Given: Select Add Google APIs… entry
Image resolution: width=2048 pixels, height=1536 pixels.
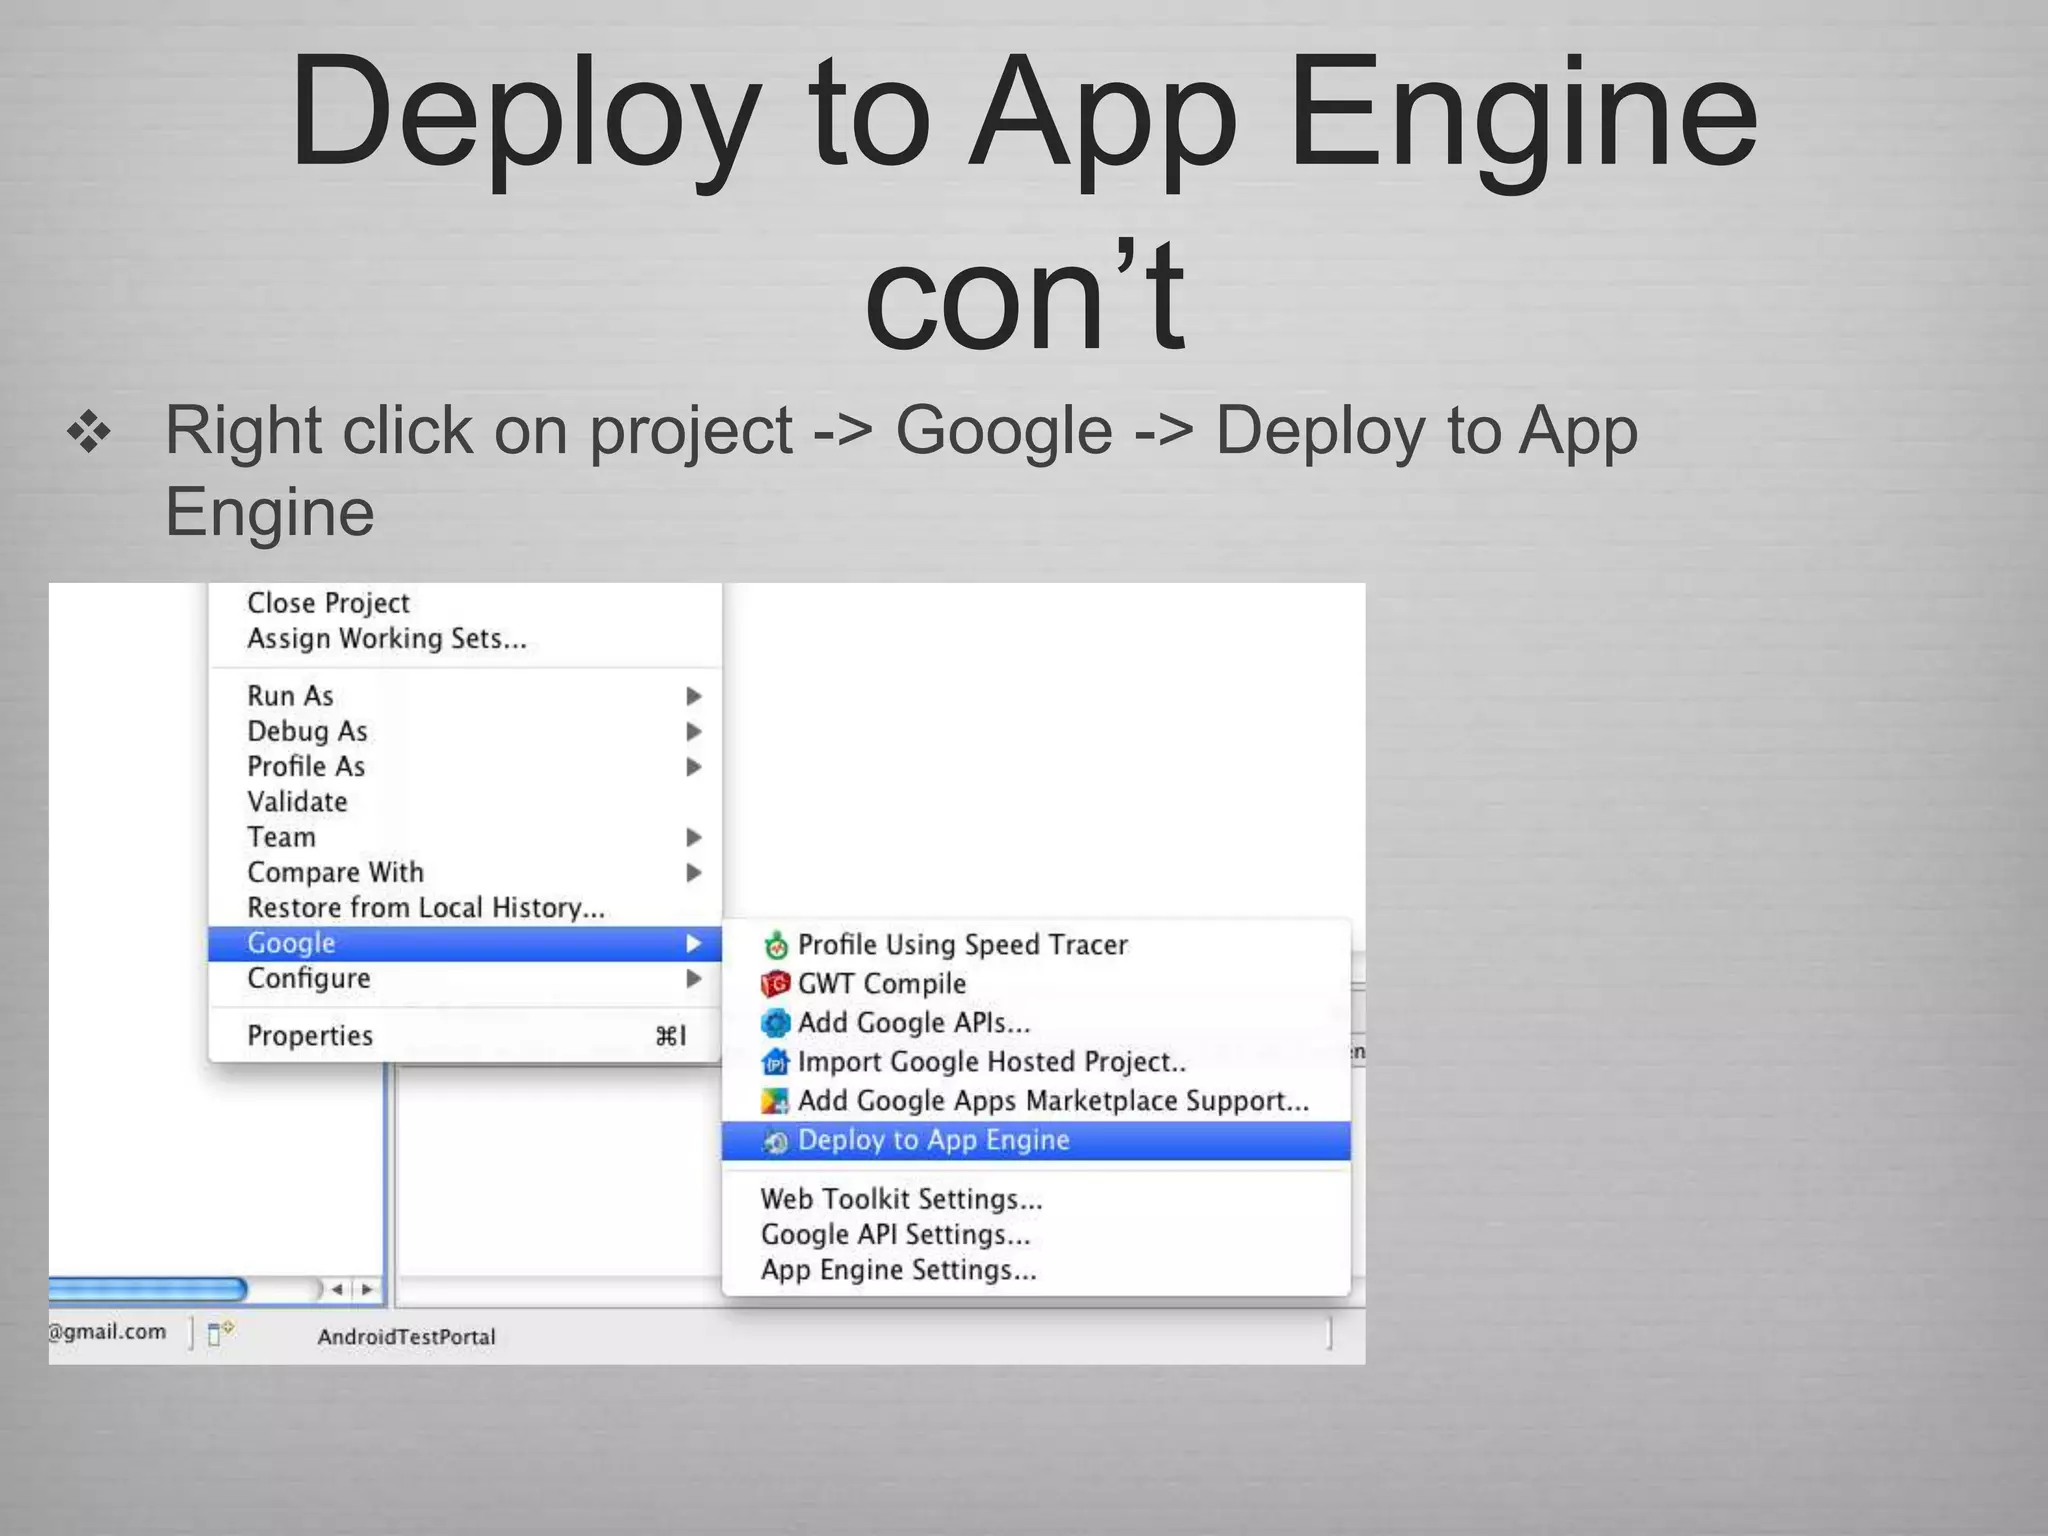Looking at the screenshot, I should [x=1036, y=1023].
